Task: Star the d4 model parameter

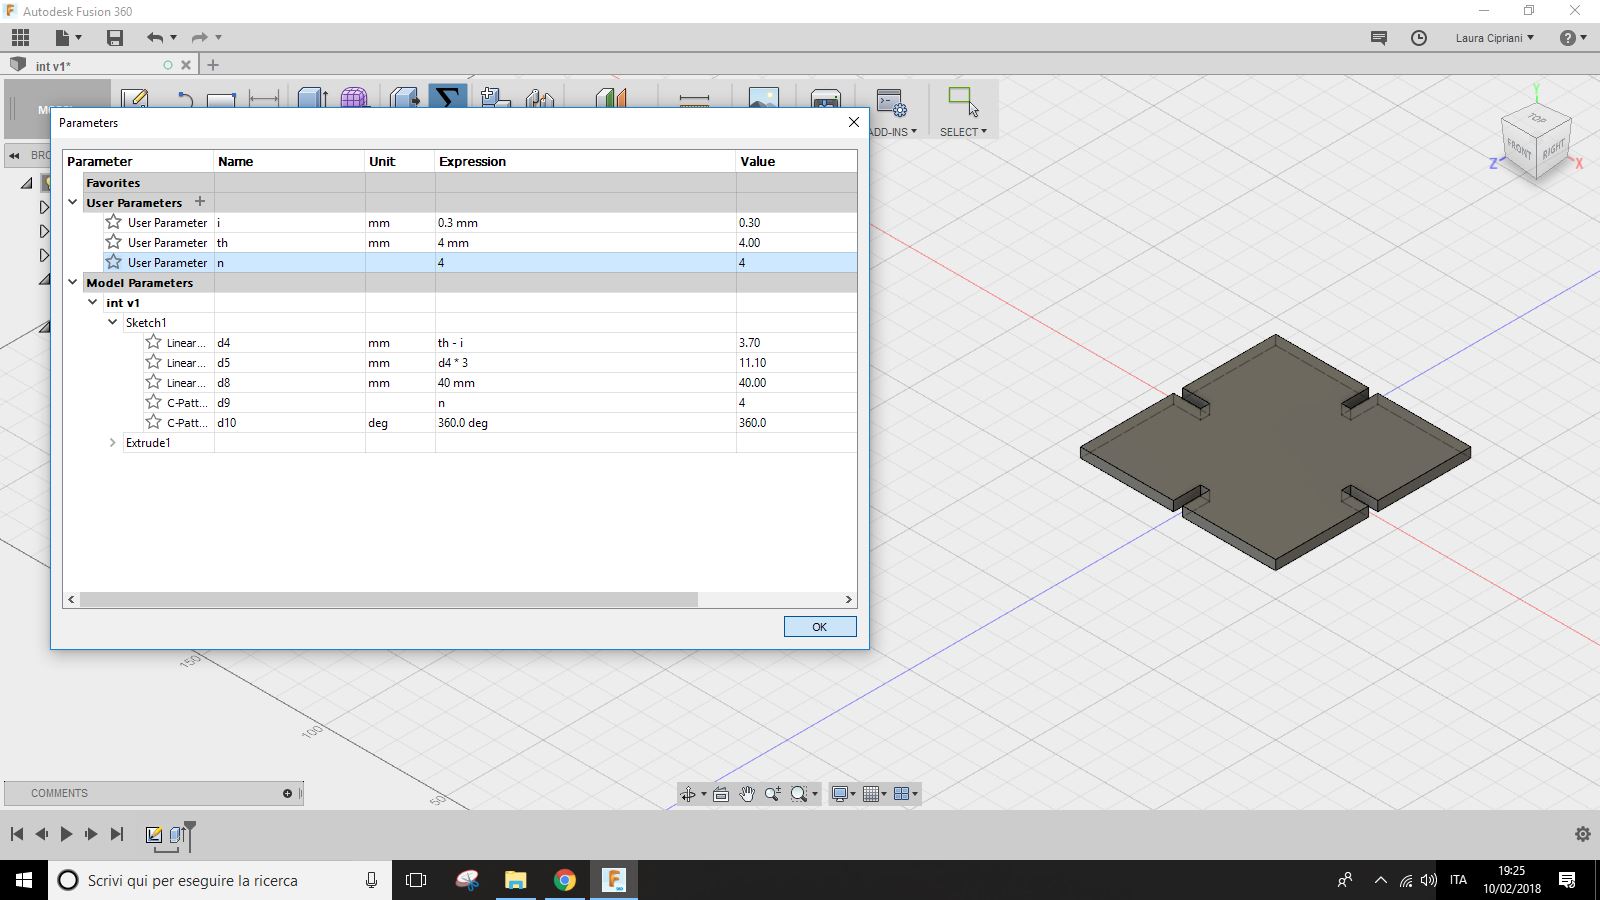Action: pyautogui.click(x=153, y=342)
